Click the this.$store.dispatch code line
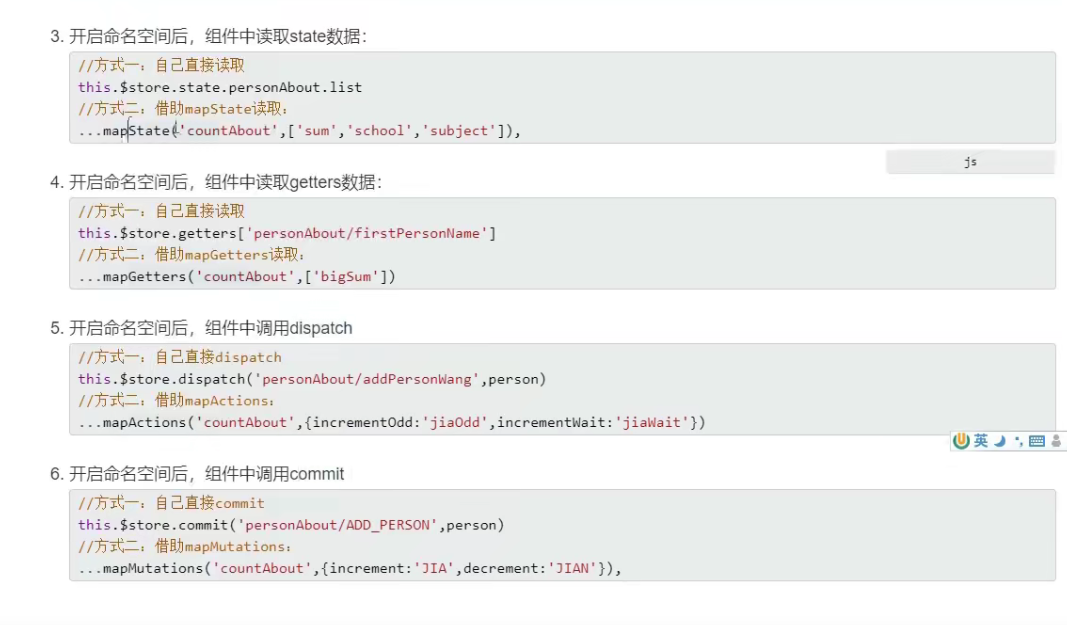 (312, 379)
